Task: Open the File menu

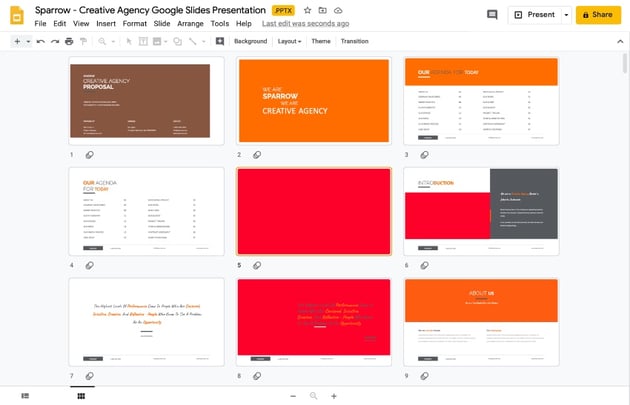Action: point(40,24)
